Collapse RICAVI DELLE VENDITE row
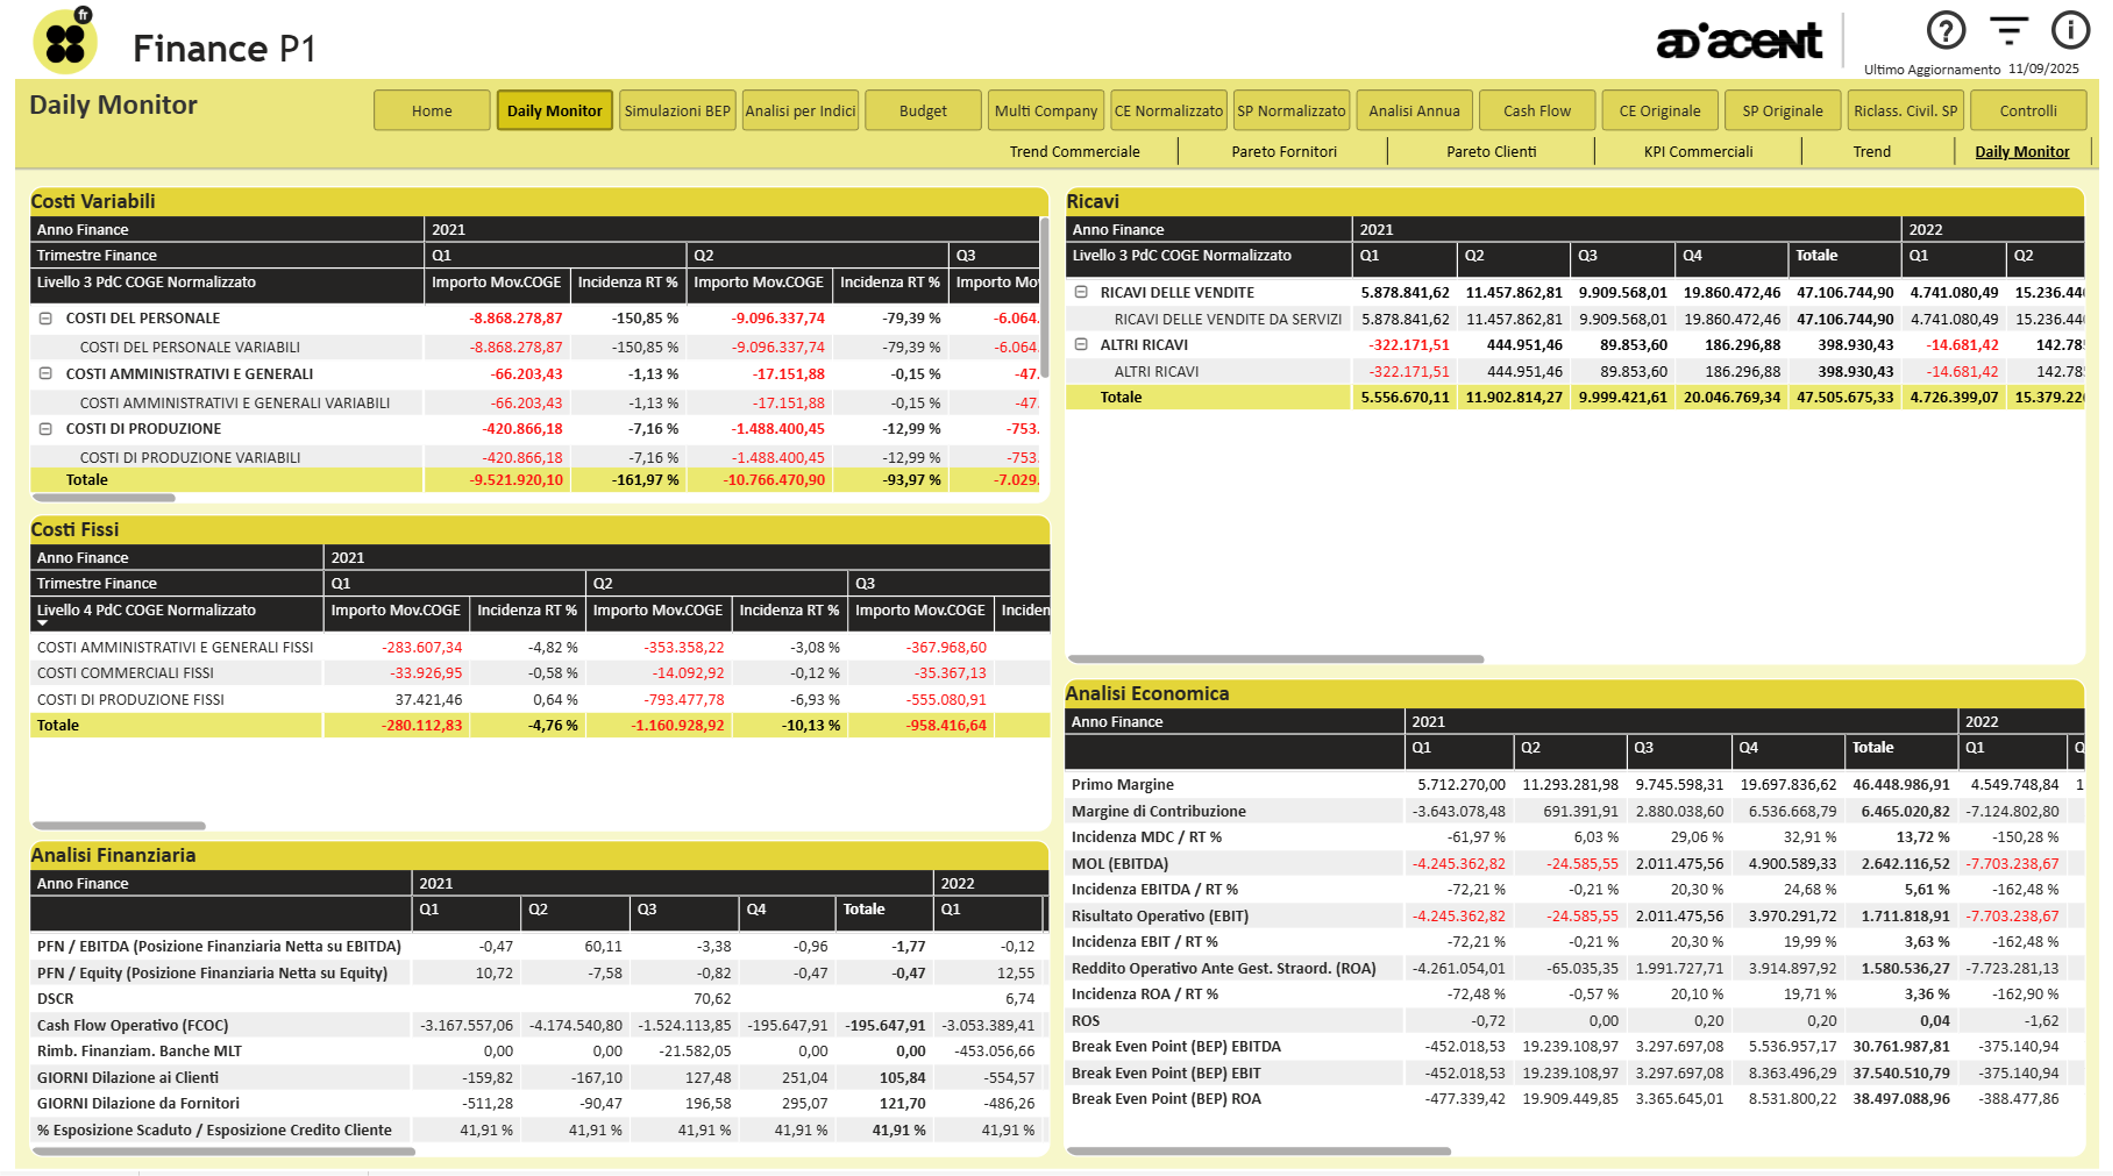 pyautogui.click(x=1081, y=292)
